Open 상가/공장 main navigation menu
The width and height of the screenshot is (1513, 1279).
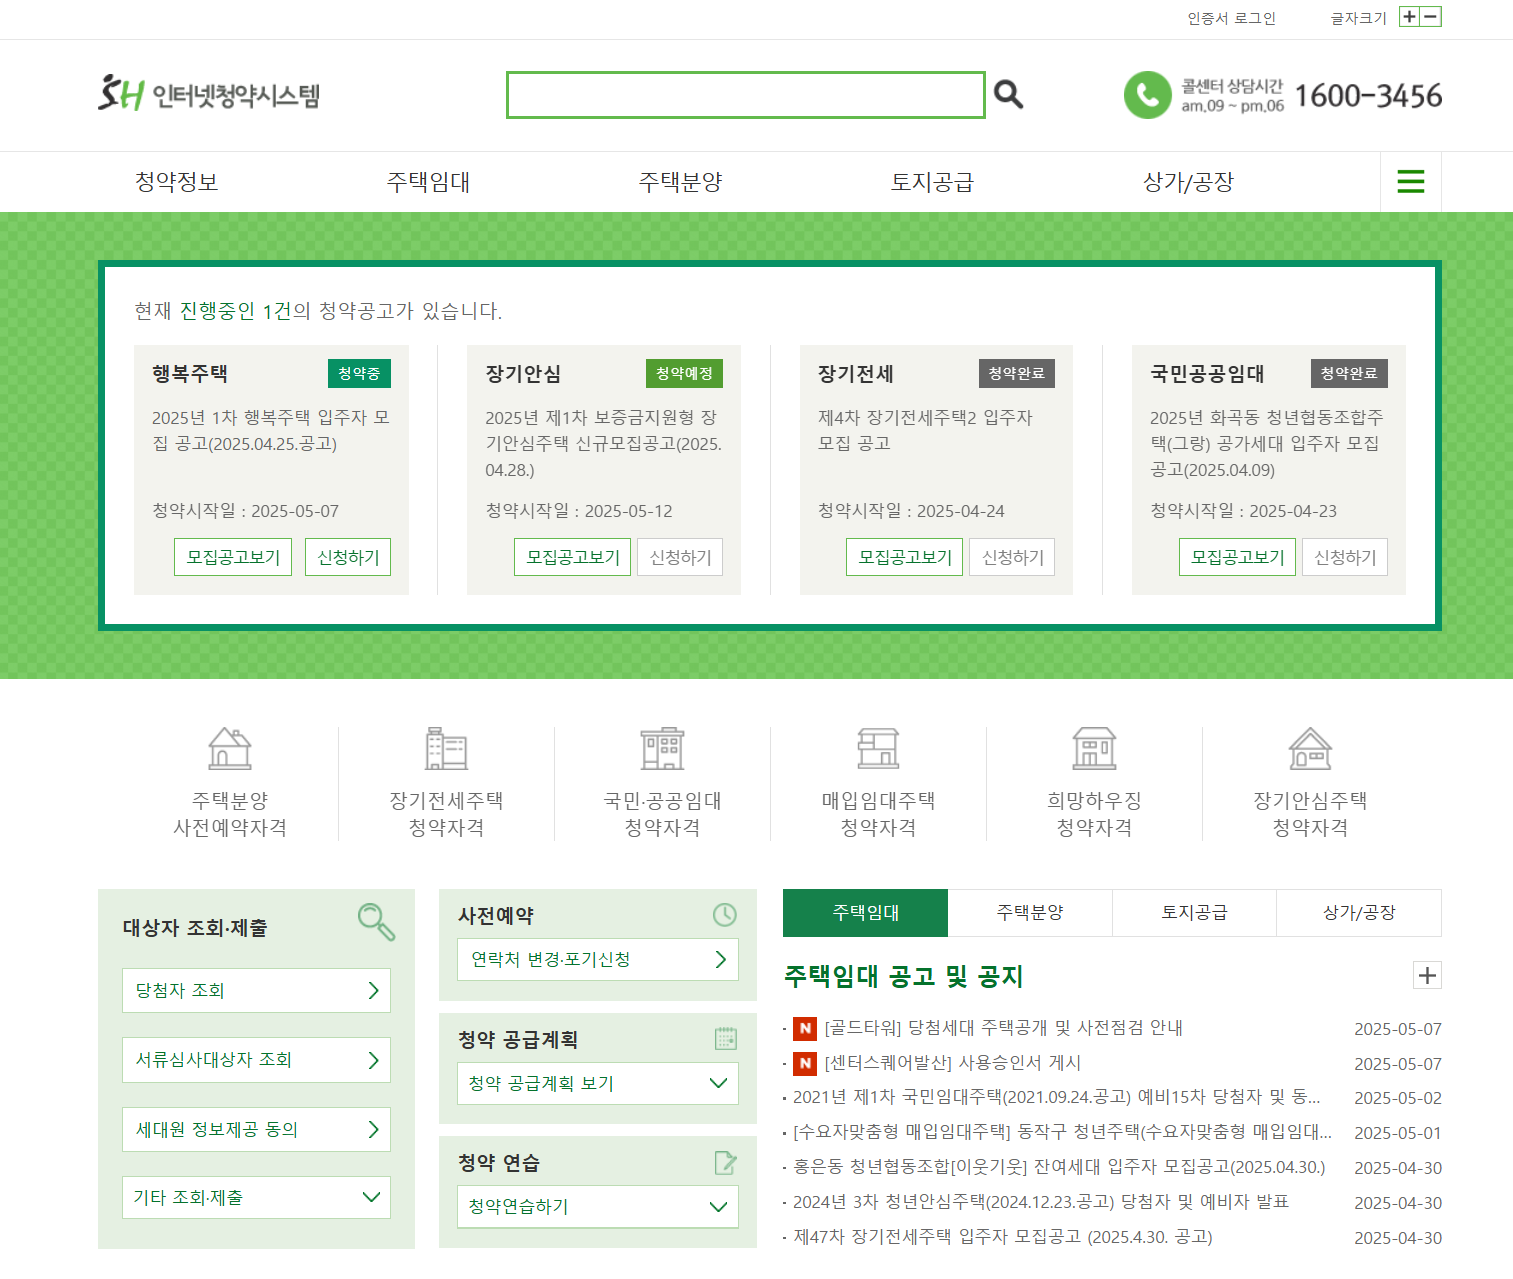coord(1188,182)
